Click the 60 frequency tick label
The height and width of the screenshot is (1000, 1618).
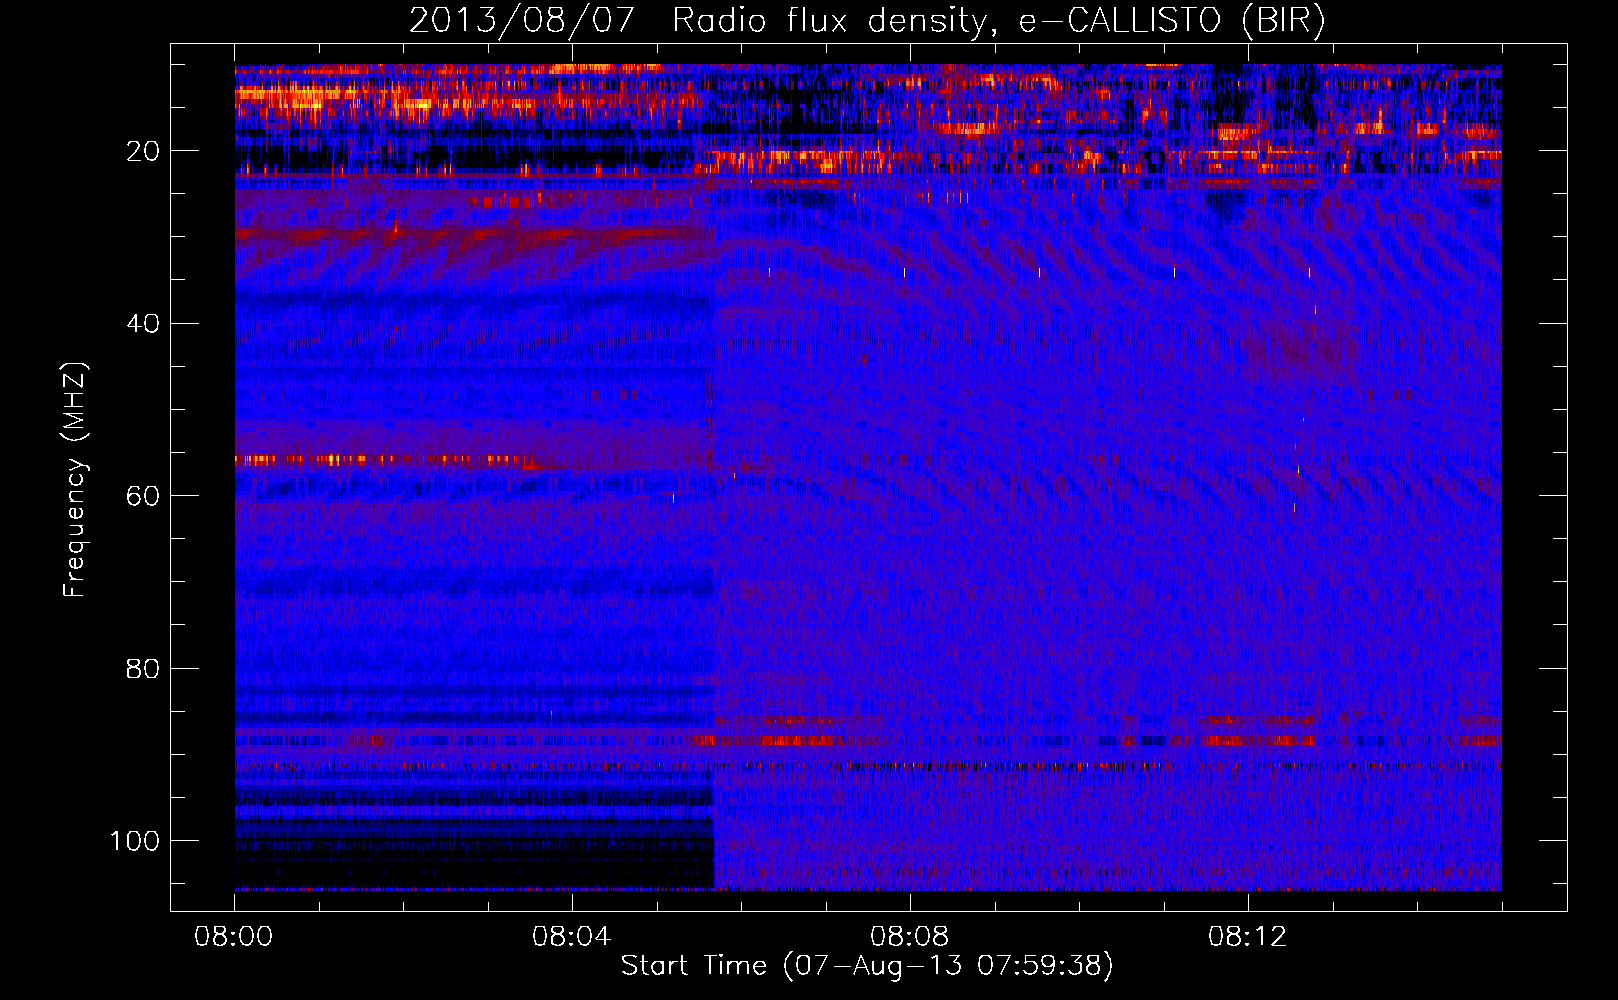pyautogui.click(x=143, y=496)
